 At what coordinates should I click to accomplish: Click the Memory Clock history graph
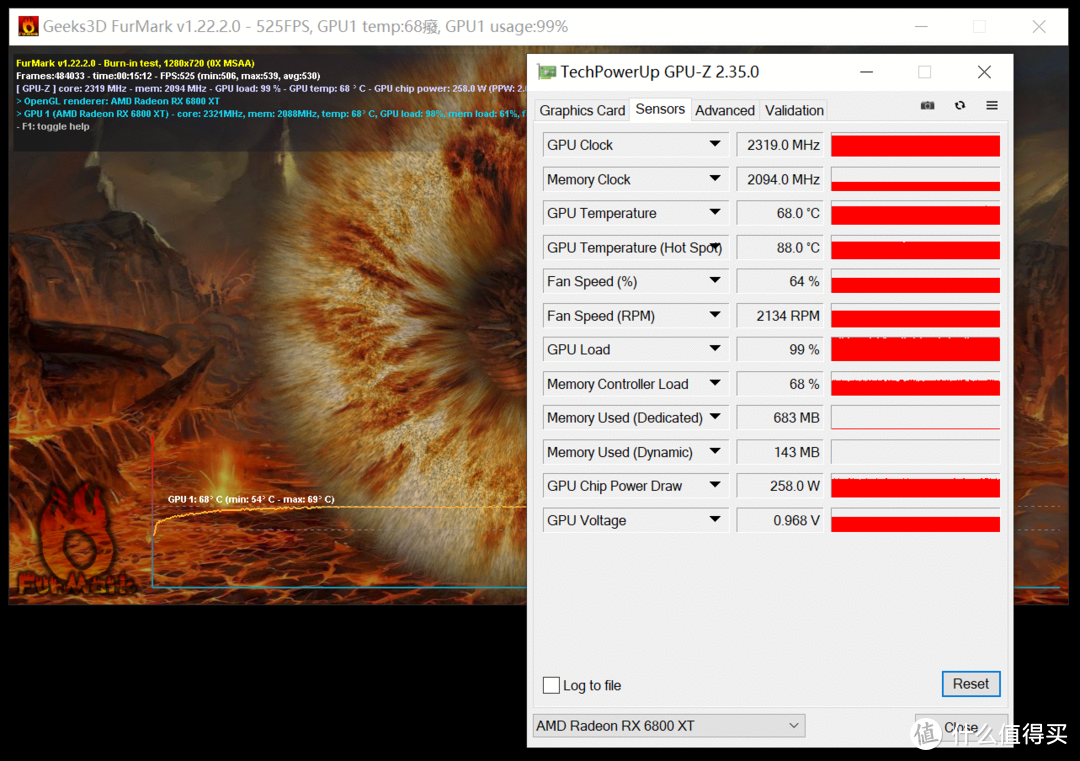915,179
